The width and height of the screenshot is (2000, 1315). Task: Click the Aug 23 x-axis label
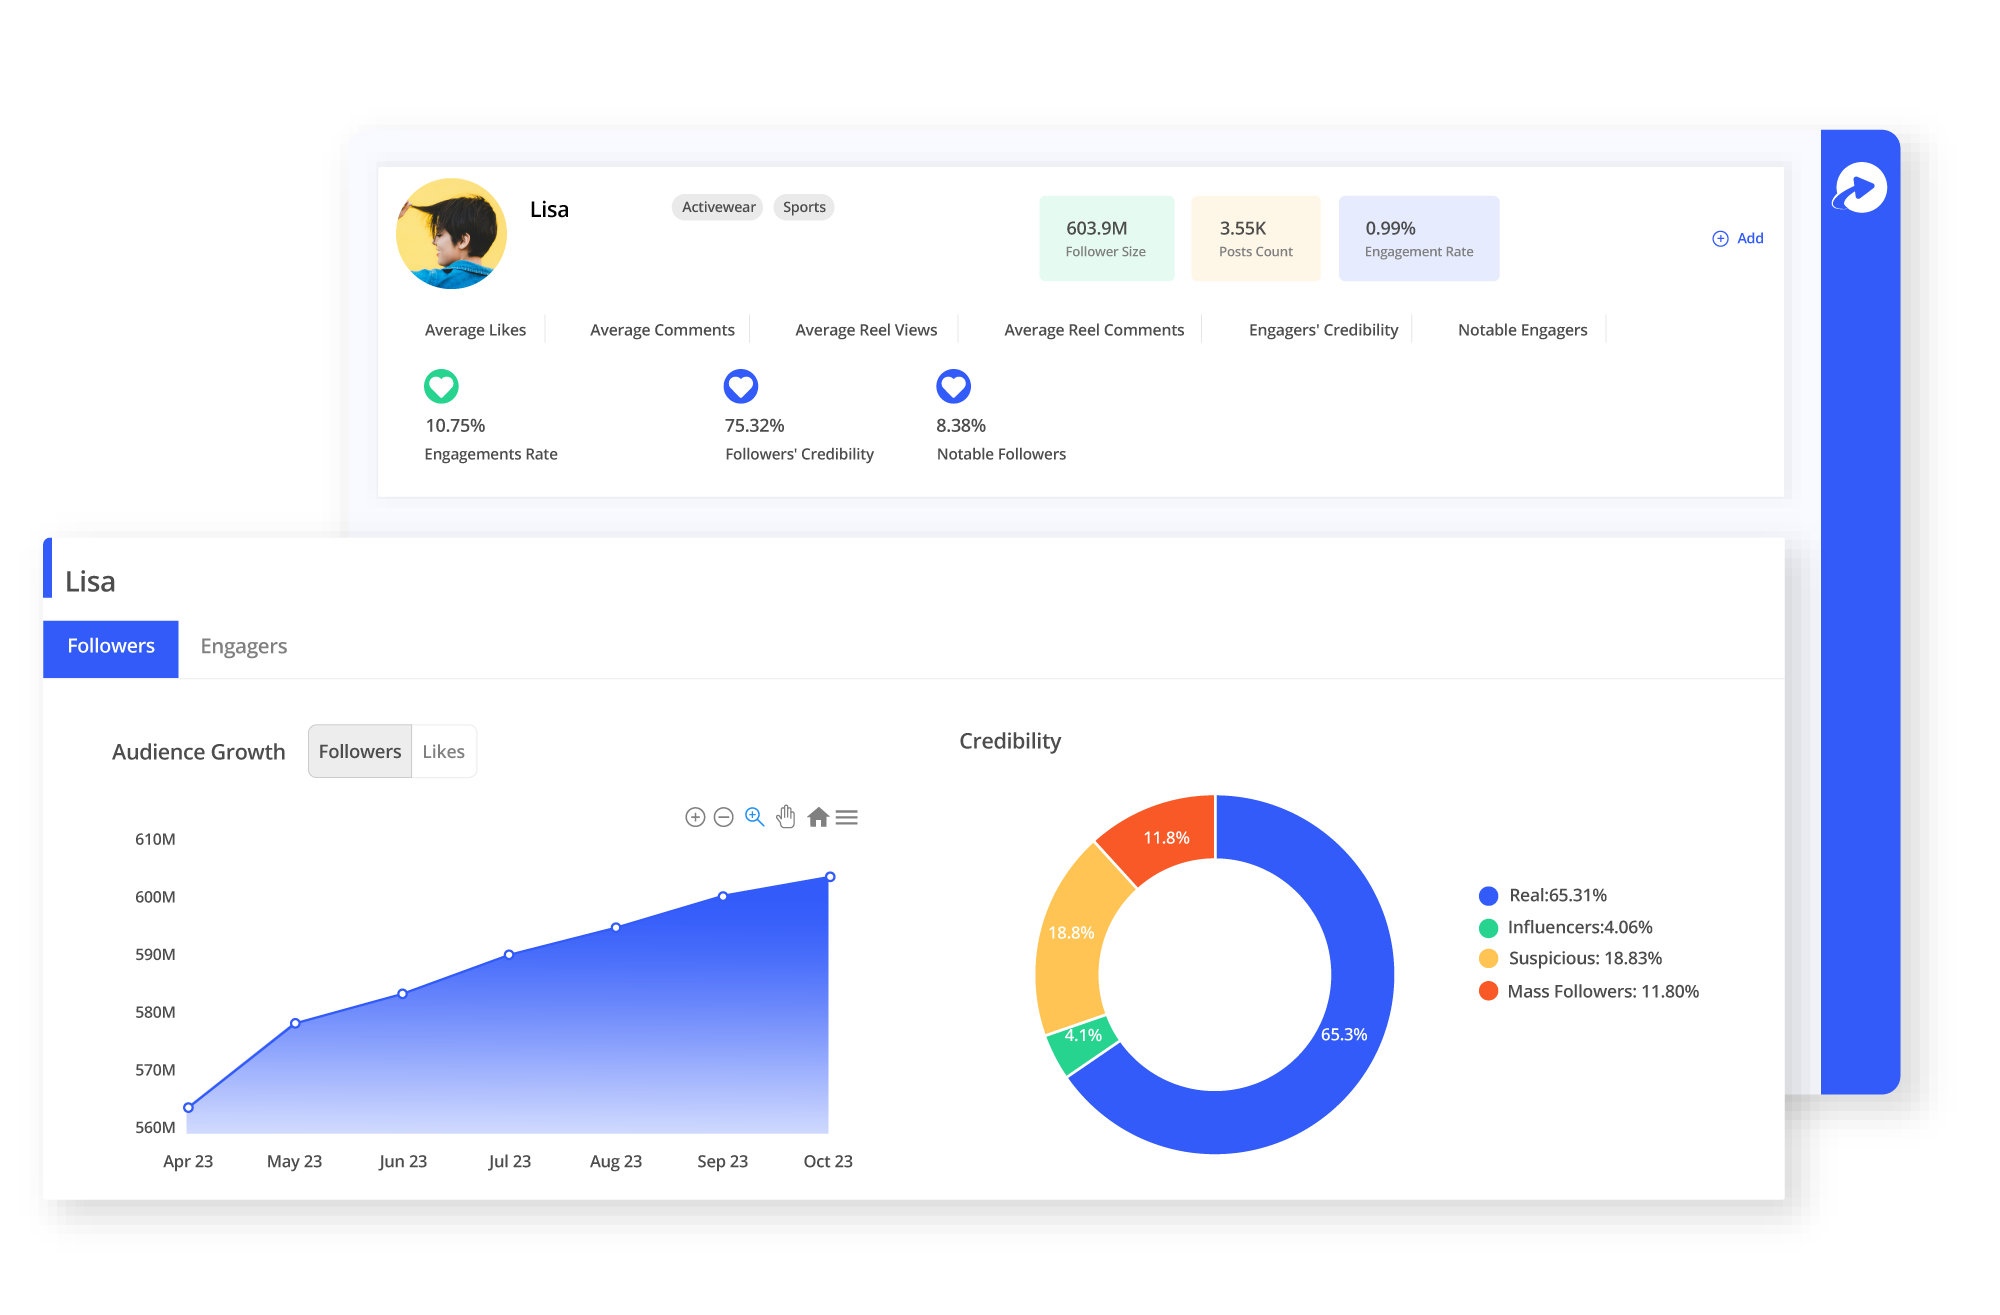click(x=616, y=1161)
